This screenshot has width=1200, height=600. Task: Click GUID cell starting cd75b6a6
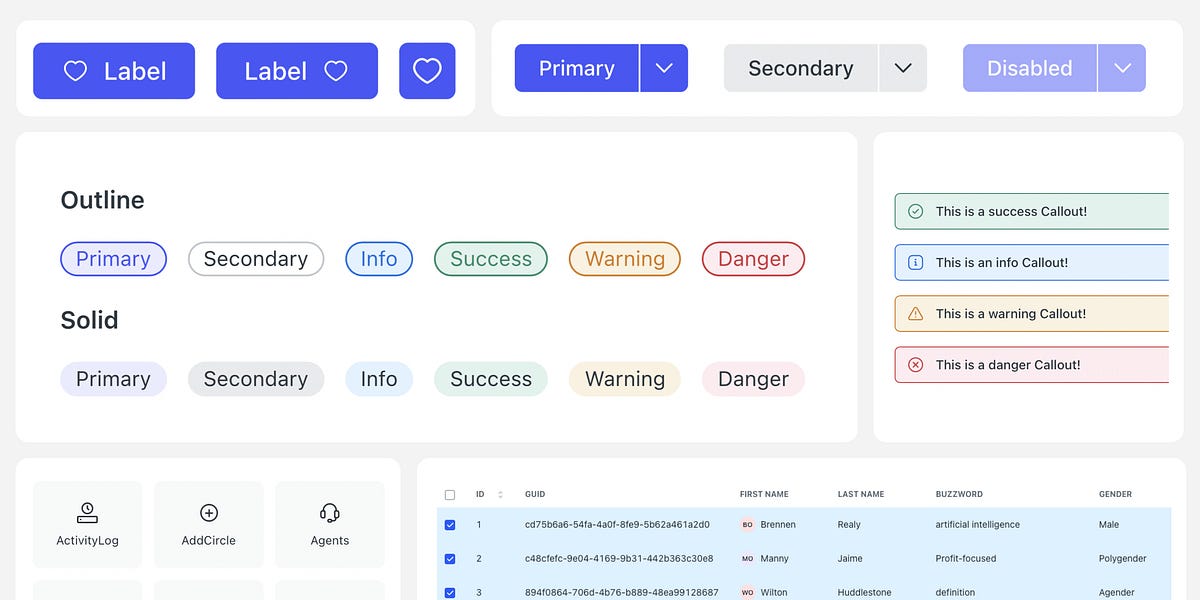point(617,525)
